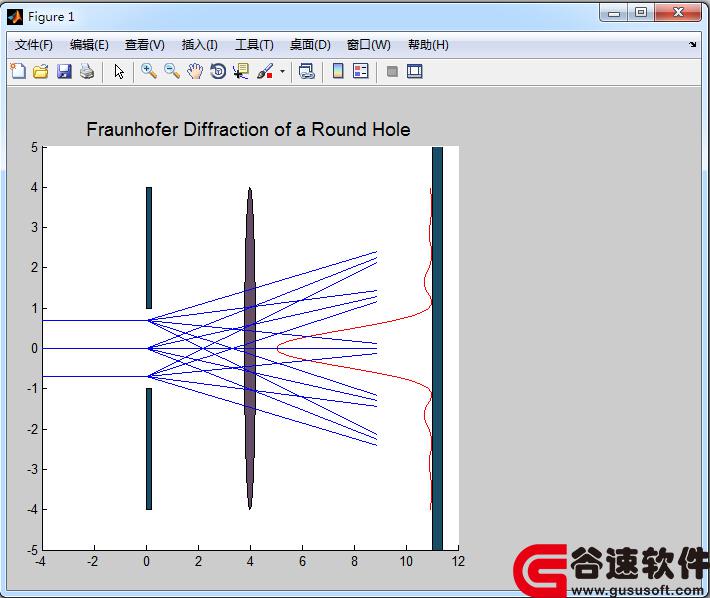
Task: Open the 桌面(D) menu
Action: point(310,45)
